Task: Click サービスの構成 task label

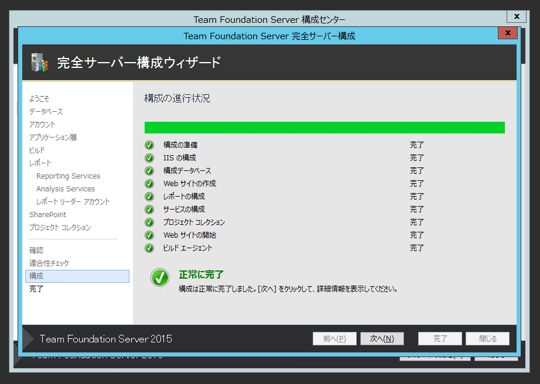Action: [x=184, y=209]
